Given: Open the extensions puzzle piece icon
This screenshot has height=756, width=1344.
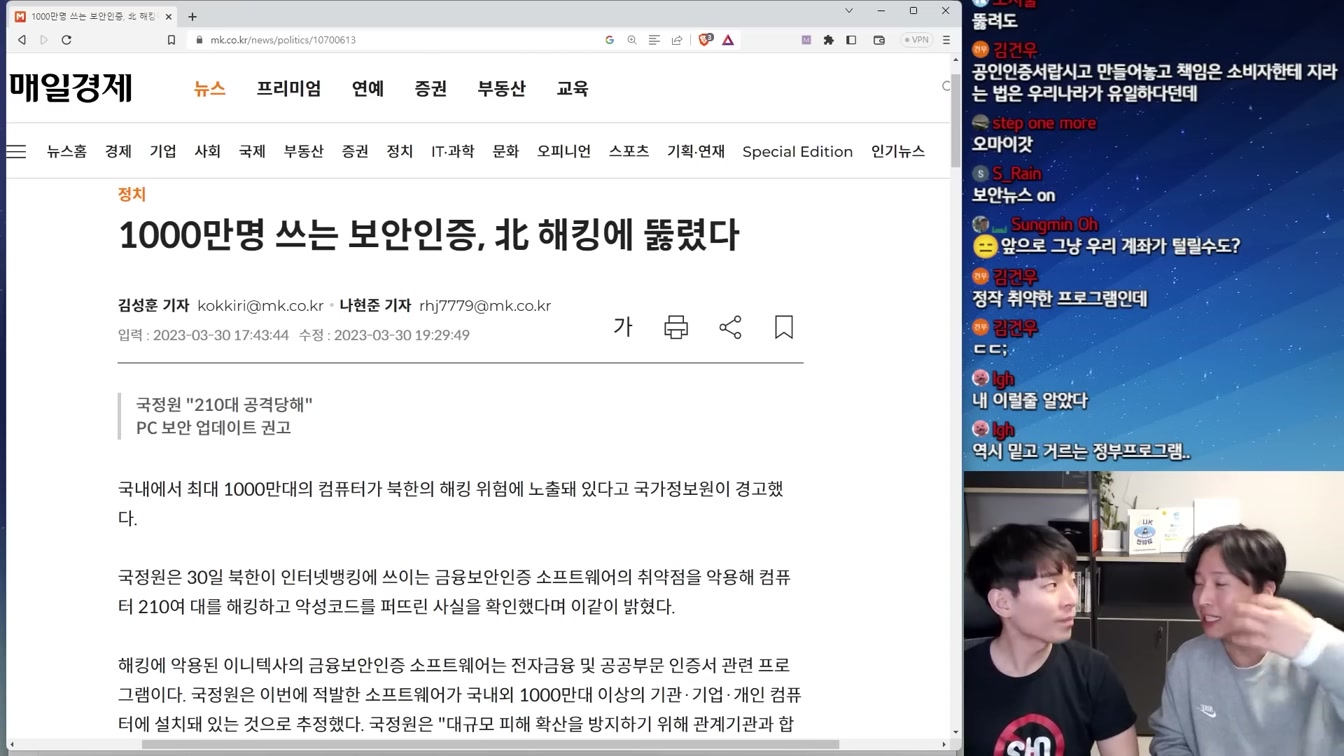Looking at the screenshot, I should click(828, 40).
